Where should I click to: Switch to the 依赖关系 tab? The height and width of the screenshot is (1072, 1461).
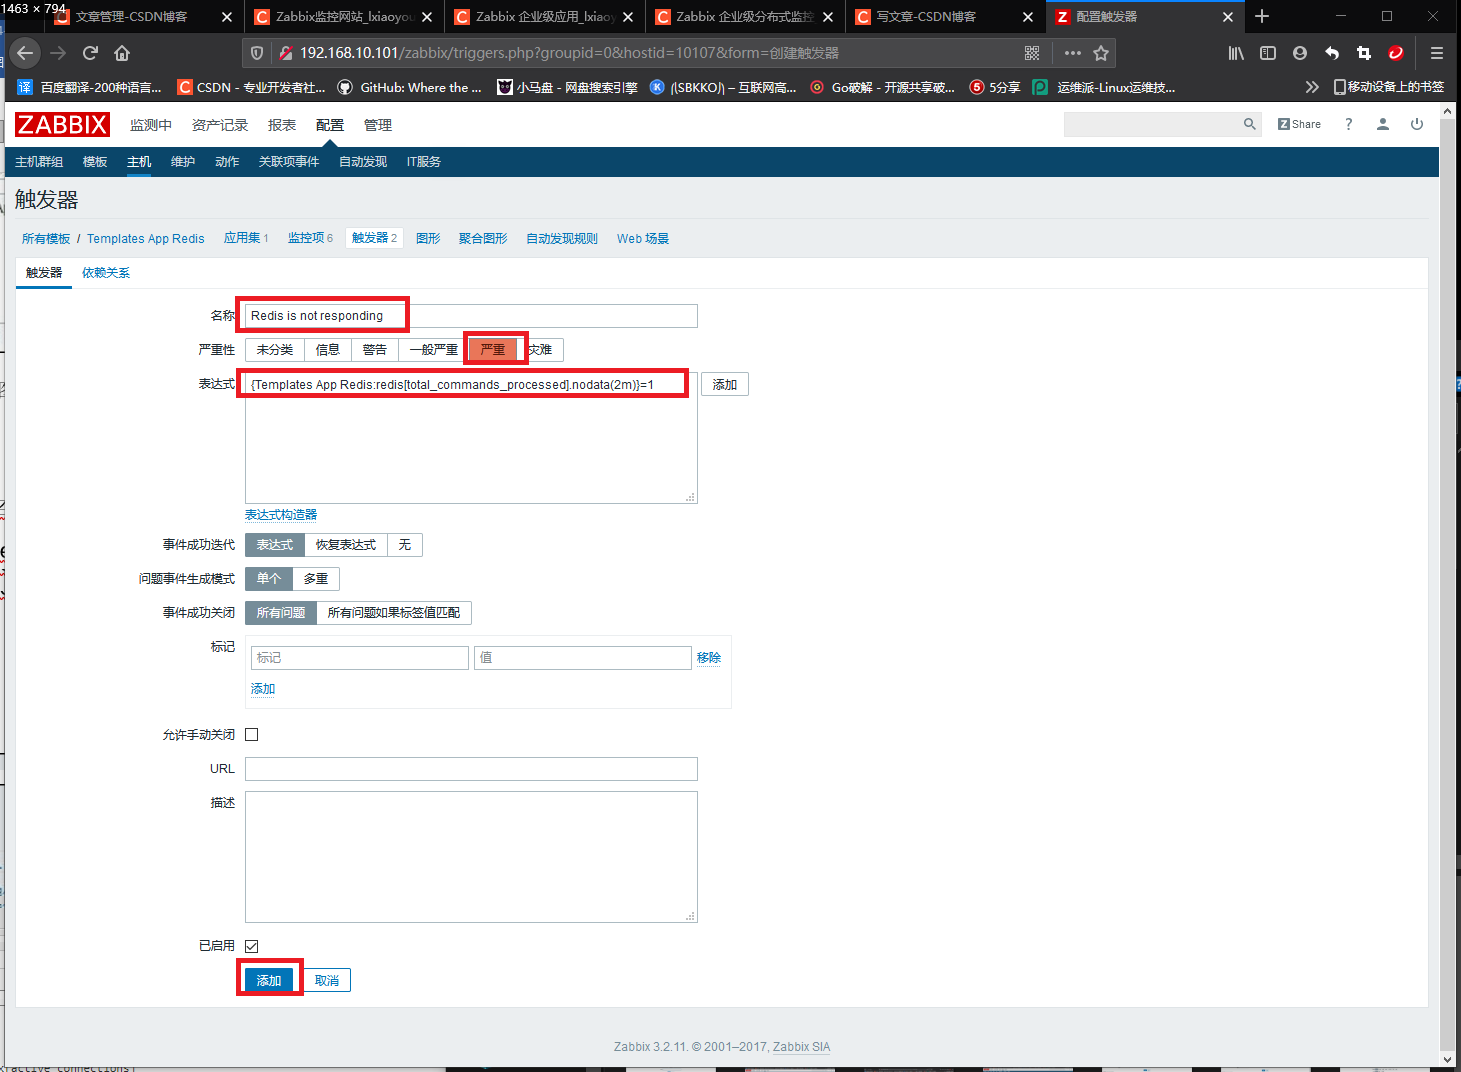[x=106, y=273]
